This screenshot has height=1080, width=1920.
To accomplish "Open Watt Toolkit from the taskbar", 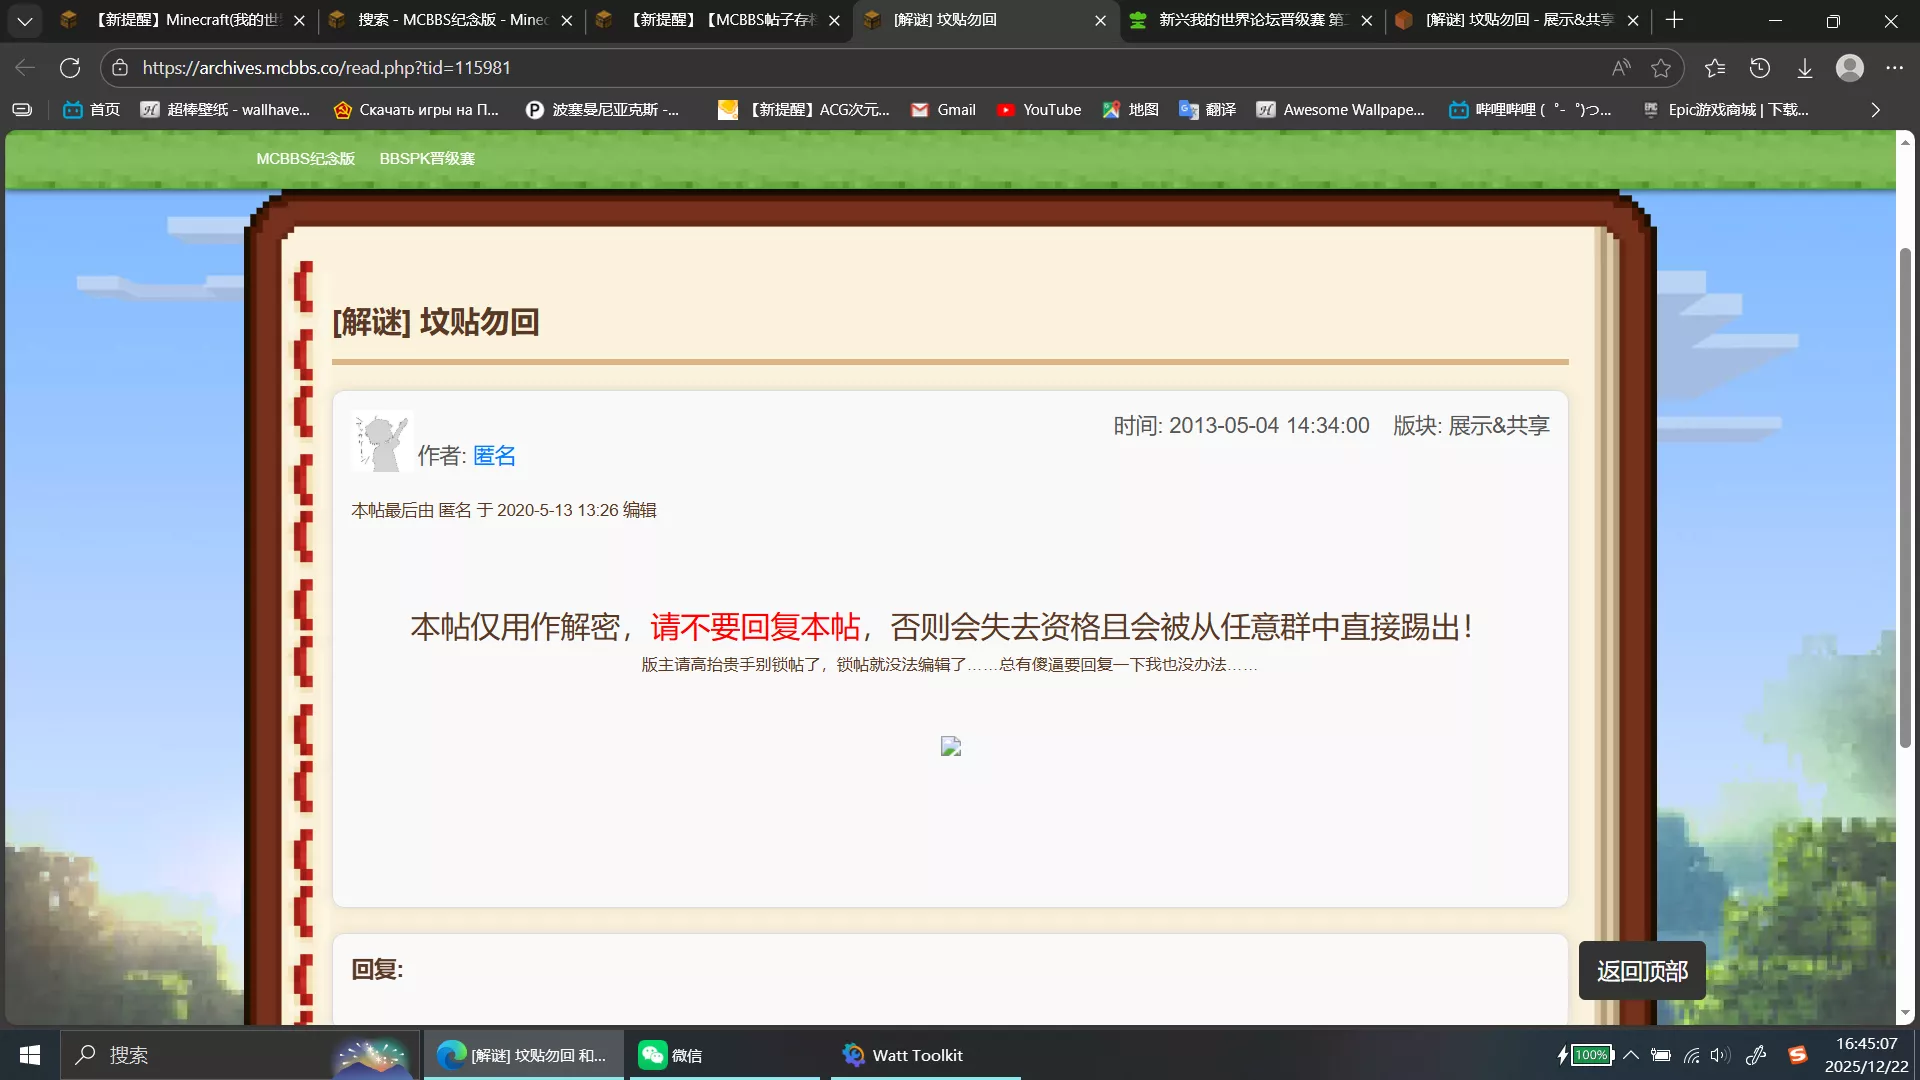I will pos(901,1054).
